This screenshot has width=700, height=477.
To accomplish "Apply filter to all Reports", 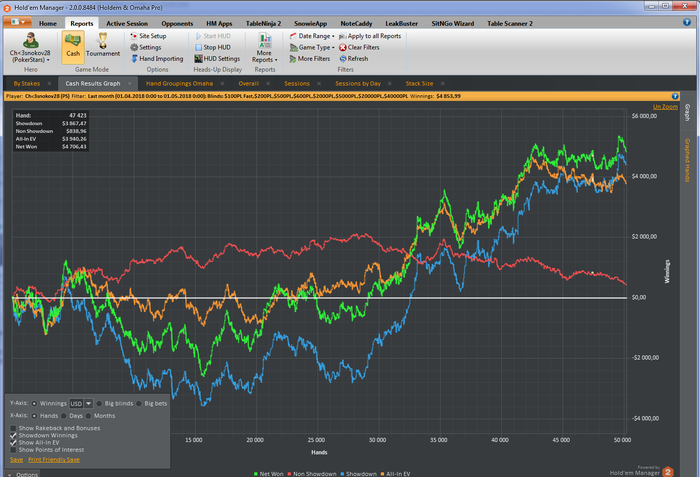I will [x=370, y=36].
